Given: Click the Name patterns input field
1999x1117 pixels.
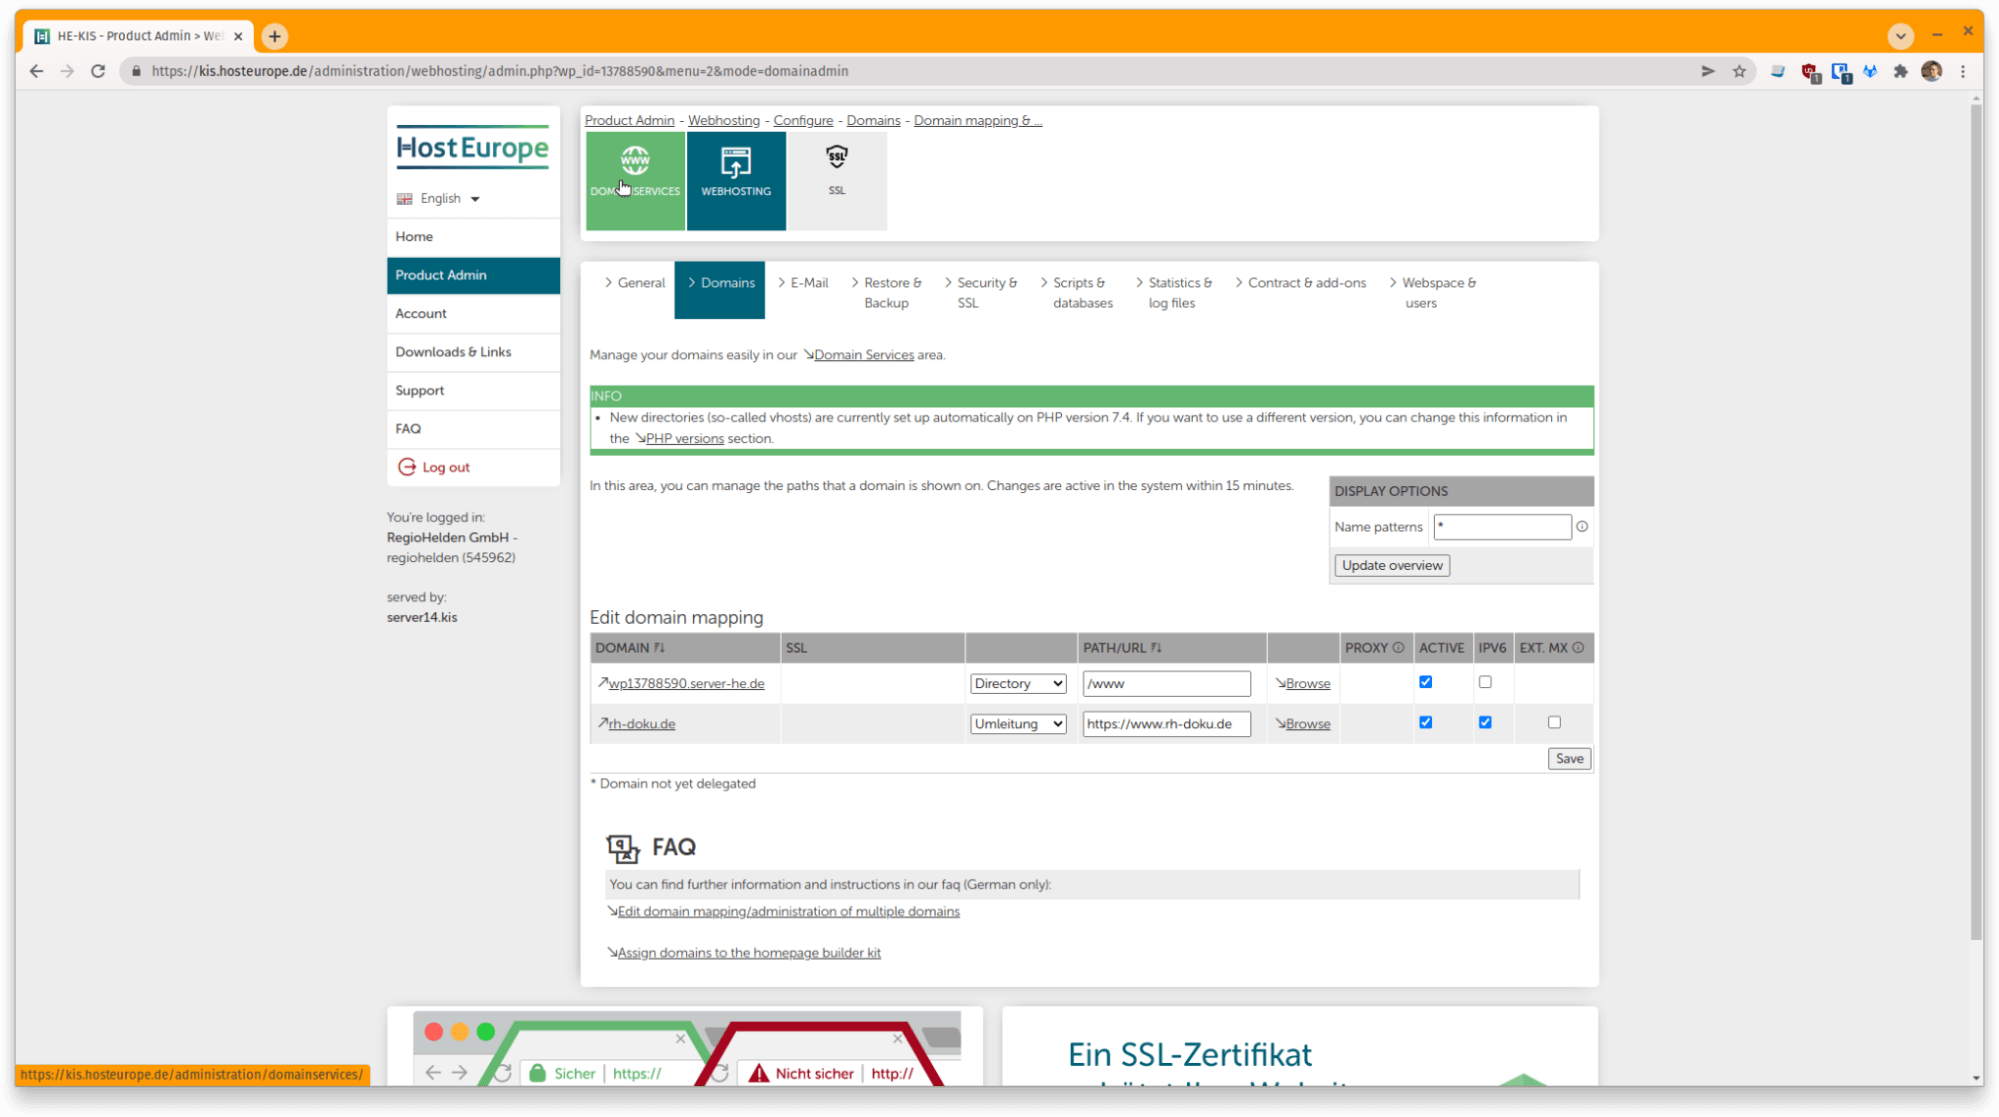Looking at the screenshot, I should (x=1502, y=527).
